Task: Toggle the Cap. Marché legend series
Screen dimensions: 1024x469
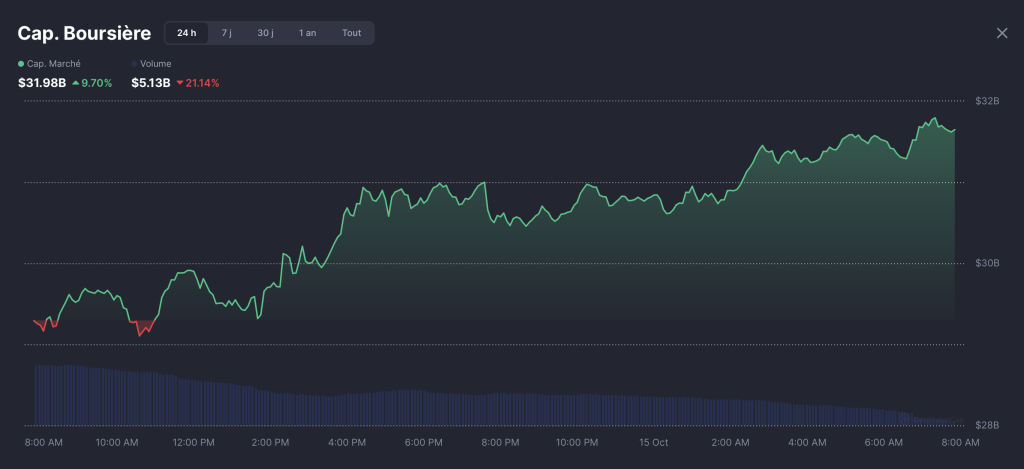Action: (54, 63)
